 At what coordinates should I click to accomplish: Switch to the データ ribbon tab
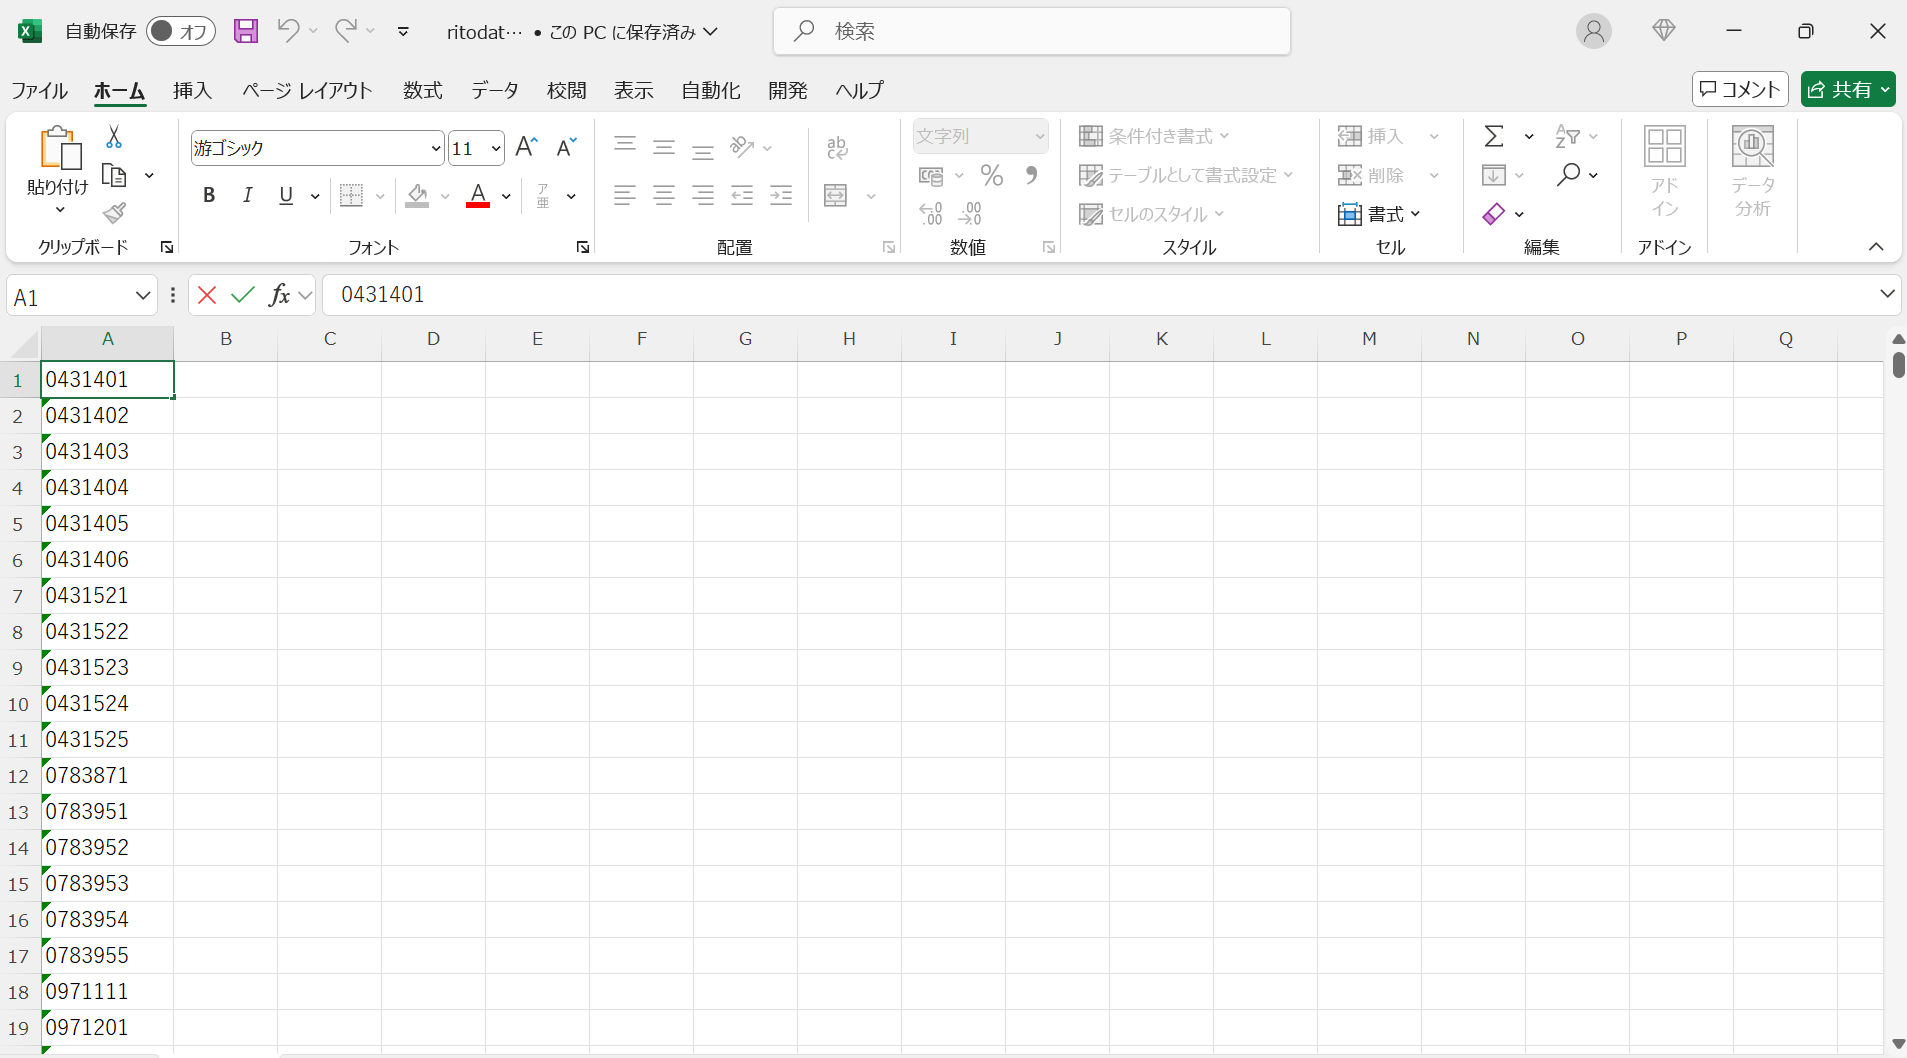pos(495,90)
